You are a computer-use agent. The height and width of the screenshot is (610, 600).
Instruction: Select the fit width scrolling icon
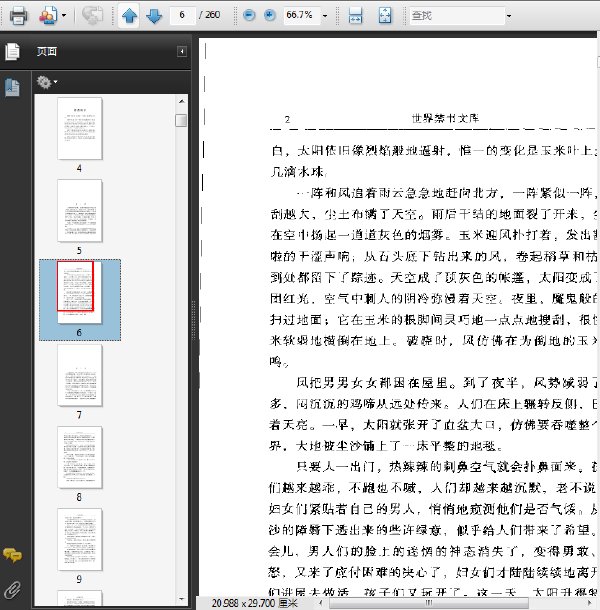355,16
